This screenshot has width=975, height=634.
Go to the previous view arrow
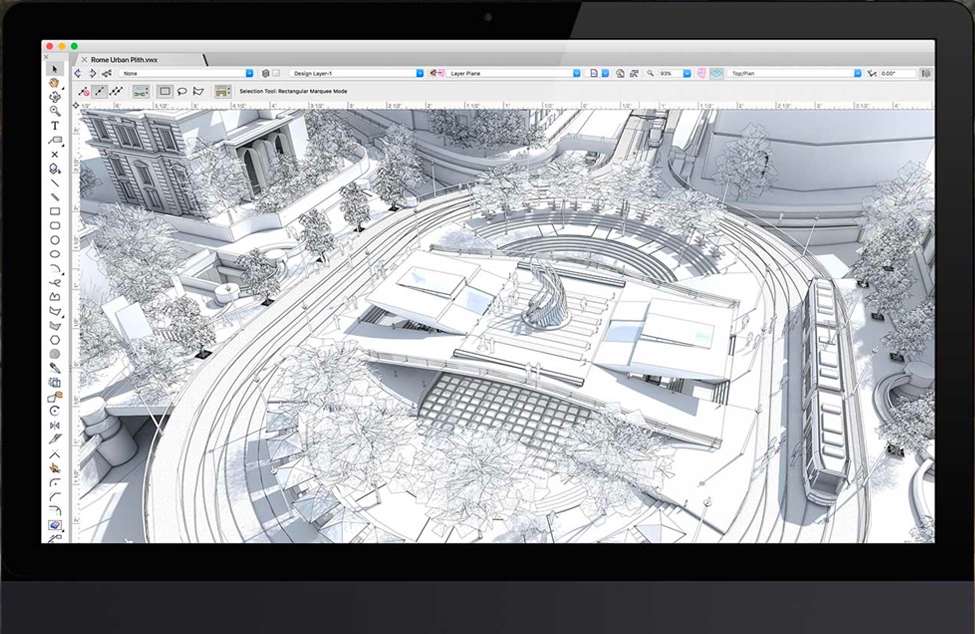79,73
